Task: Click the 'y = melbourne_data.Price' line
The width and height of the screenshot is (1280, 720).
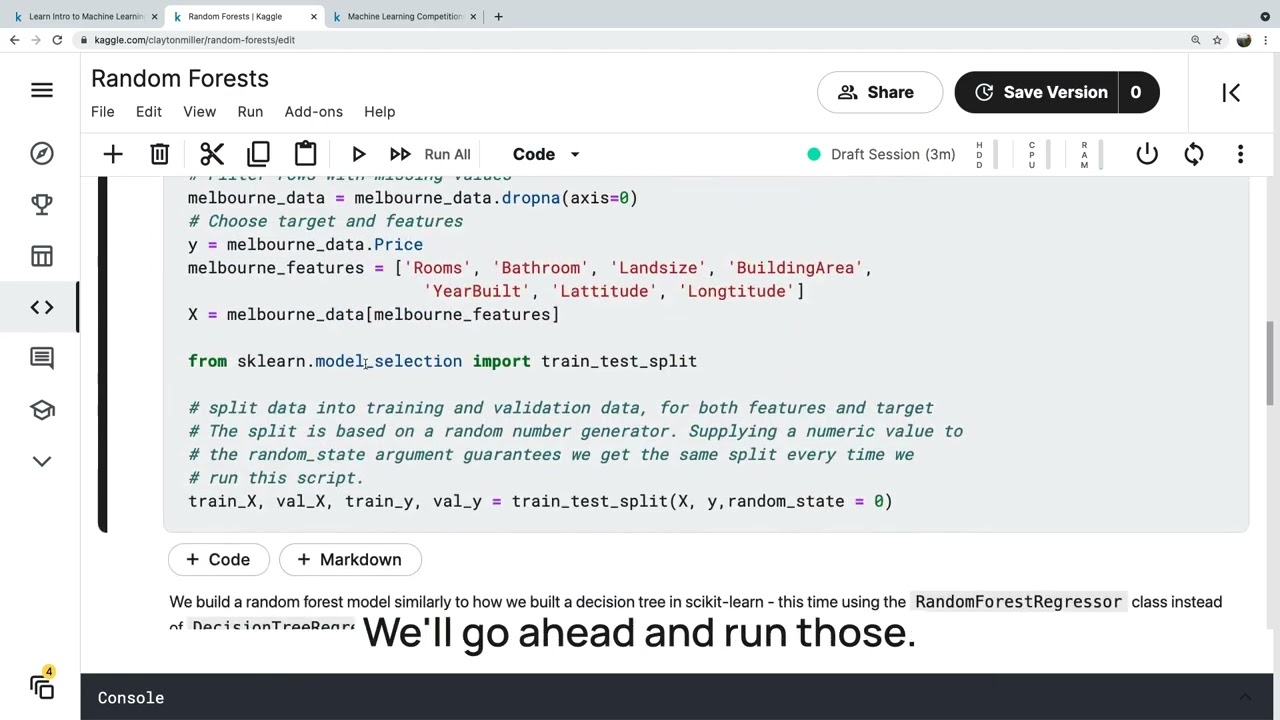Action: 305,244
